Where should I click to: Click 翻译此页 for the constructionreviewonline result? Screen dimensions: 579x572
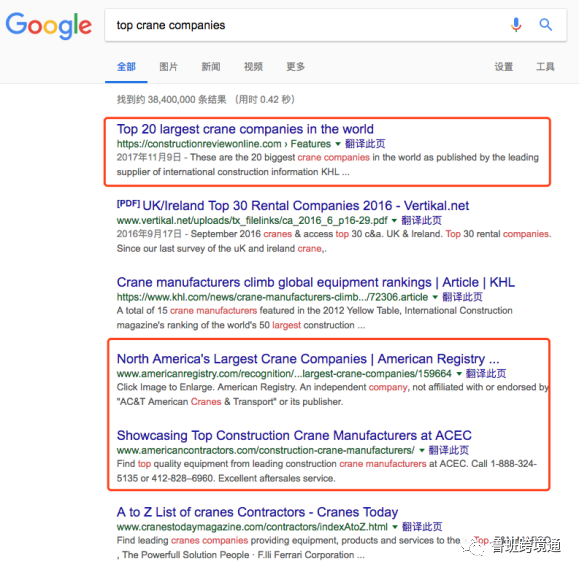click(365, 144)
